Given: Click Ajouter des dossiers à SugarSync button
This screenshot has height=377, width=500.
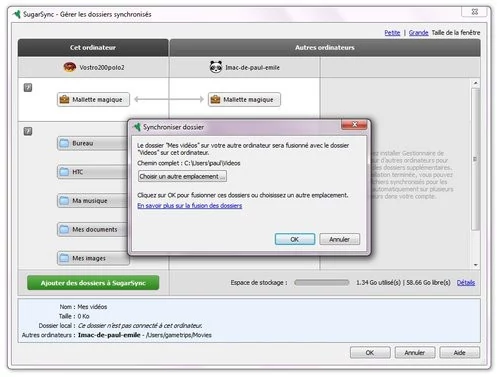Looking at the screenshot, I should (93, 283).
